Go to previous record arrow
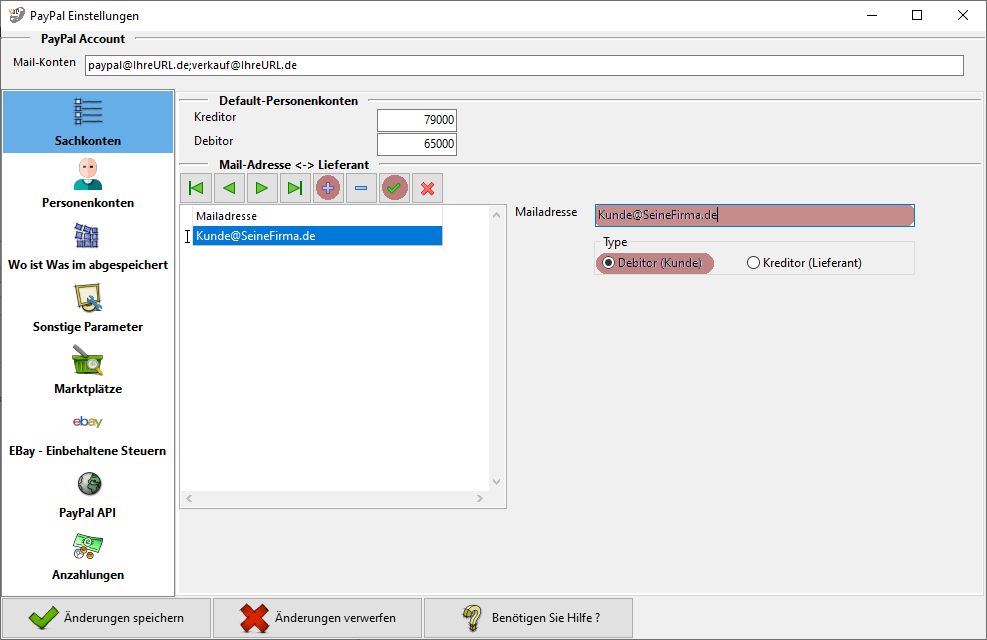Image resolution: width=987 pixels, height=640 pixels. coord(229,188)
